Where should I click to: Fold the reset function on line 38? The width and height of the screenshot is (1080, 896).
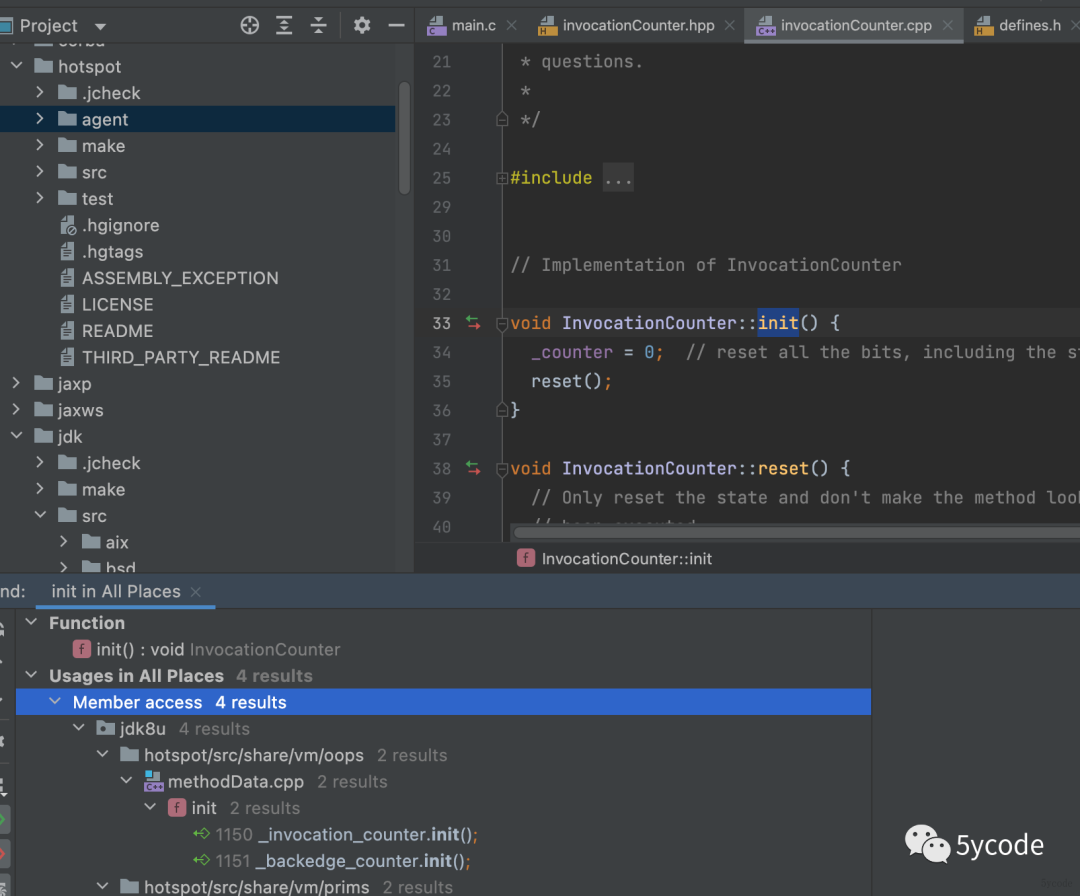pyautogui.click(x=502, y=469)
